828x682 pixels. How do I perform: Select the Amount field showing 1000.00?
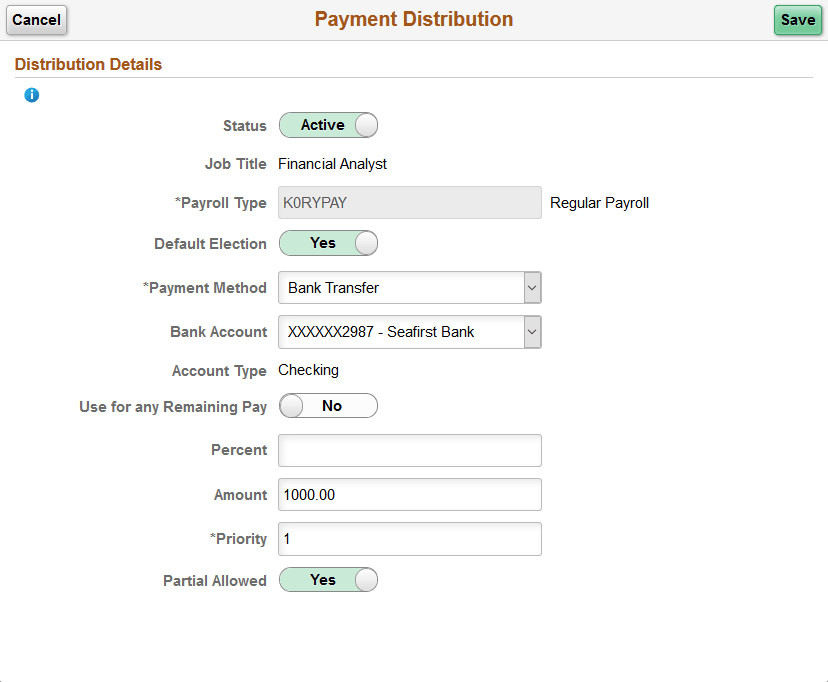(x=409, y=494)
